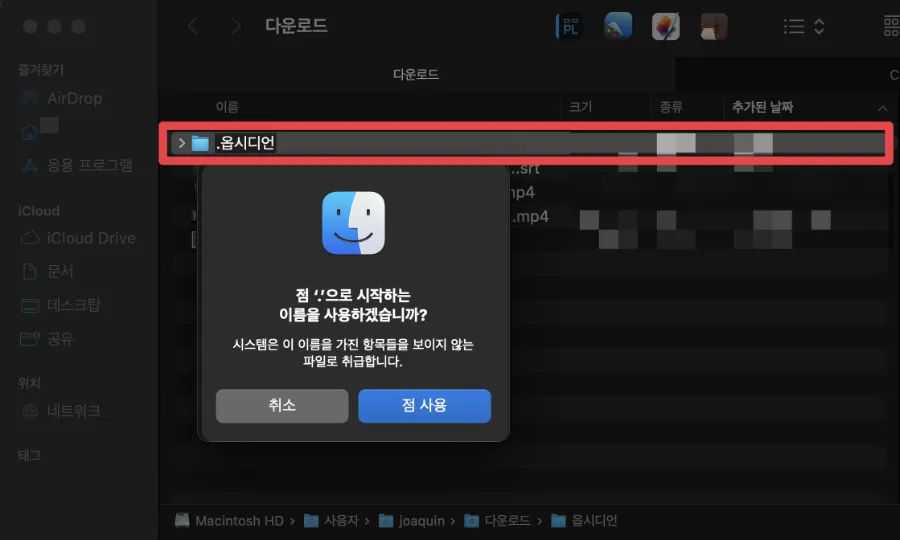
Task: Click the 즐겨찾기 sidebar section header
Action: (41, 70)
